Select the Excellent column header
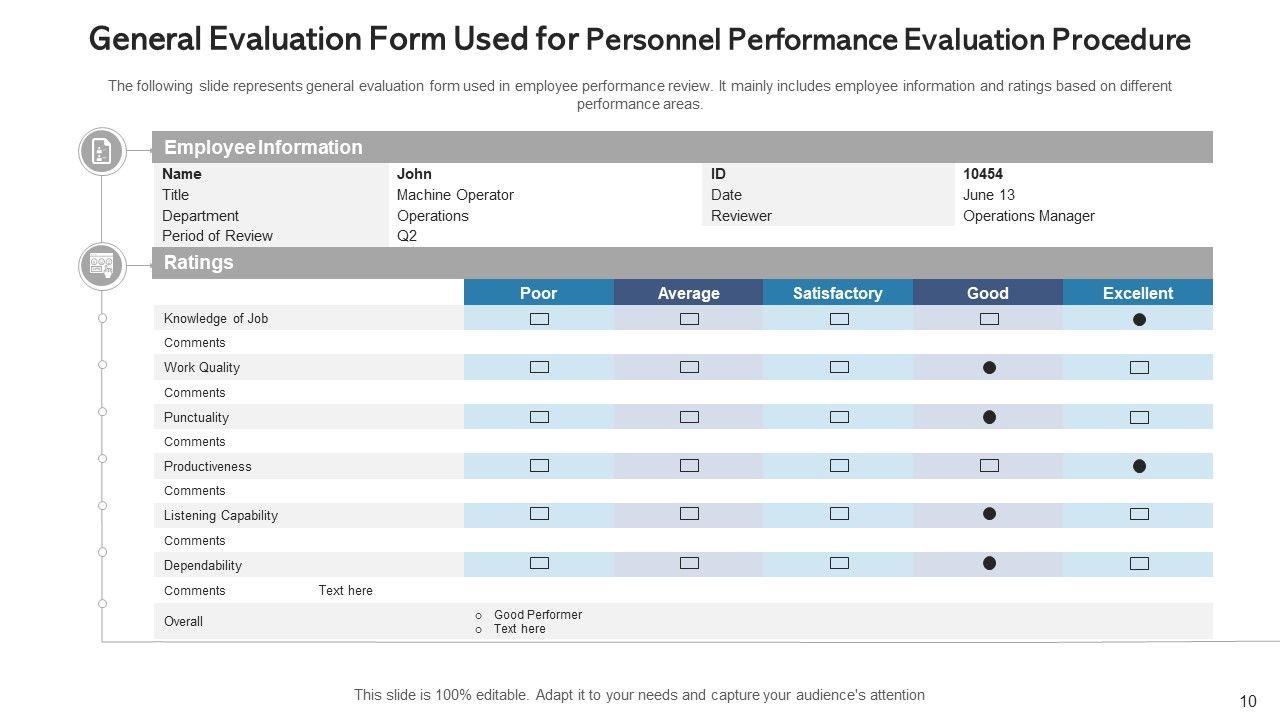1280x720 pixels. pos(1138,293)
